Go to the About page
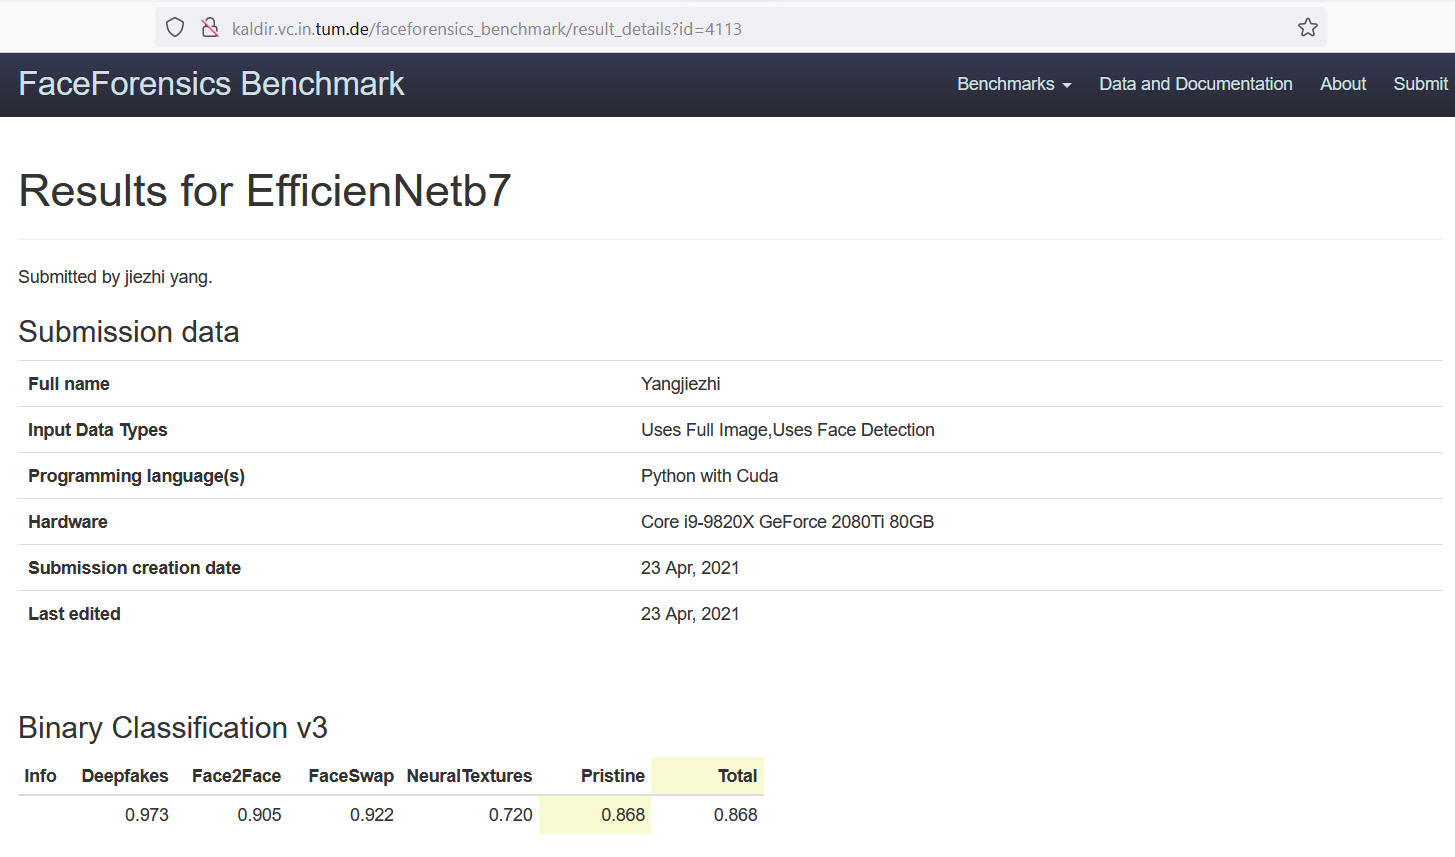Image resolution: width=1455 pixels, height=857 pixels. point(1342,84)
